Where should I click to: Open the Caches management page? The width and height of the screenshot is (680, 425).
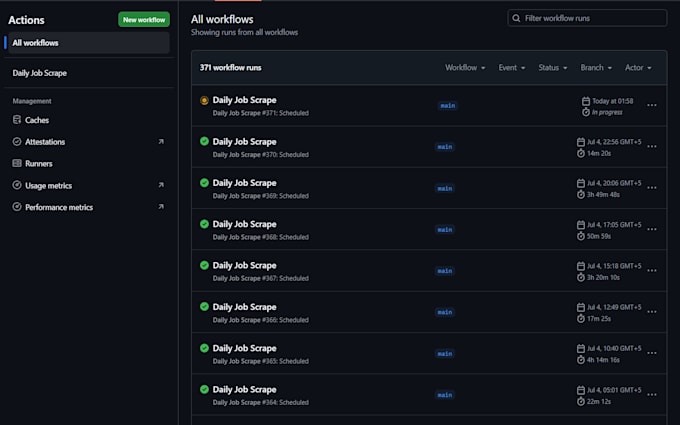[x=37, y=120]
